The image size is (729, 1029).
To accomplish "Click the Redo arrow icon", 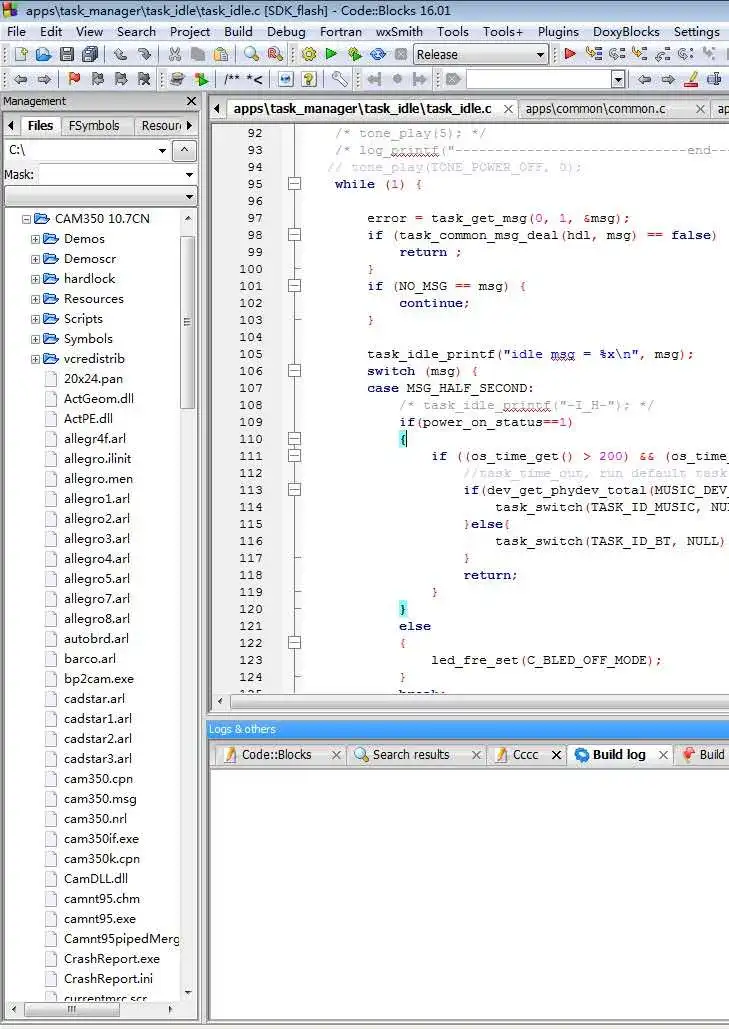I will 144,54.
